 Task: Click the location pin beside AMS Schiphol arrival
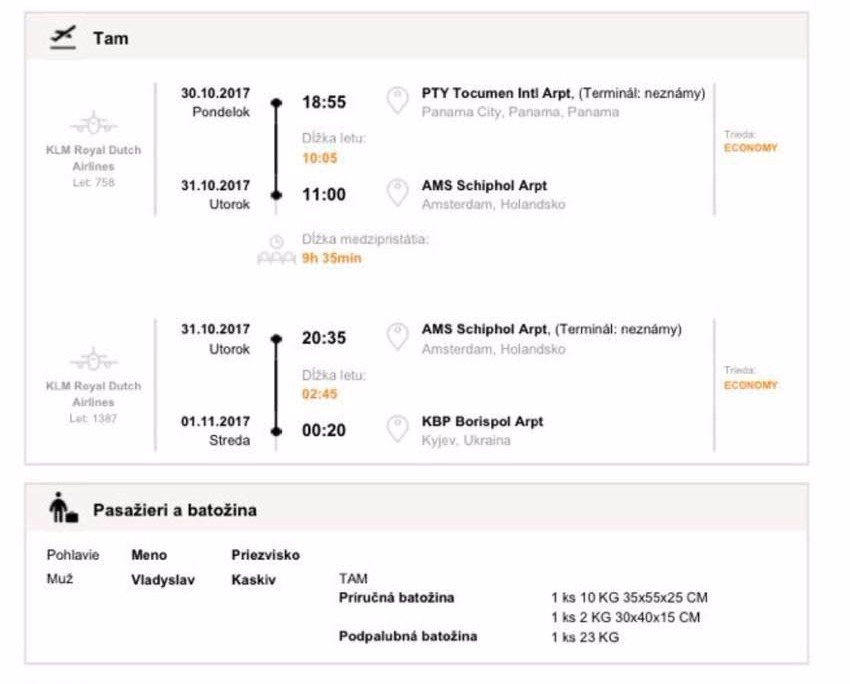click(x=397, y=193)
